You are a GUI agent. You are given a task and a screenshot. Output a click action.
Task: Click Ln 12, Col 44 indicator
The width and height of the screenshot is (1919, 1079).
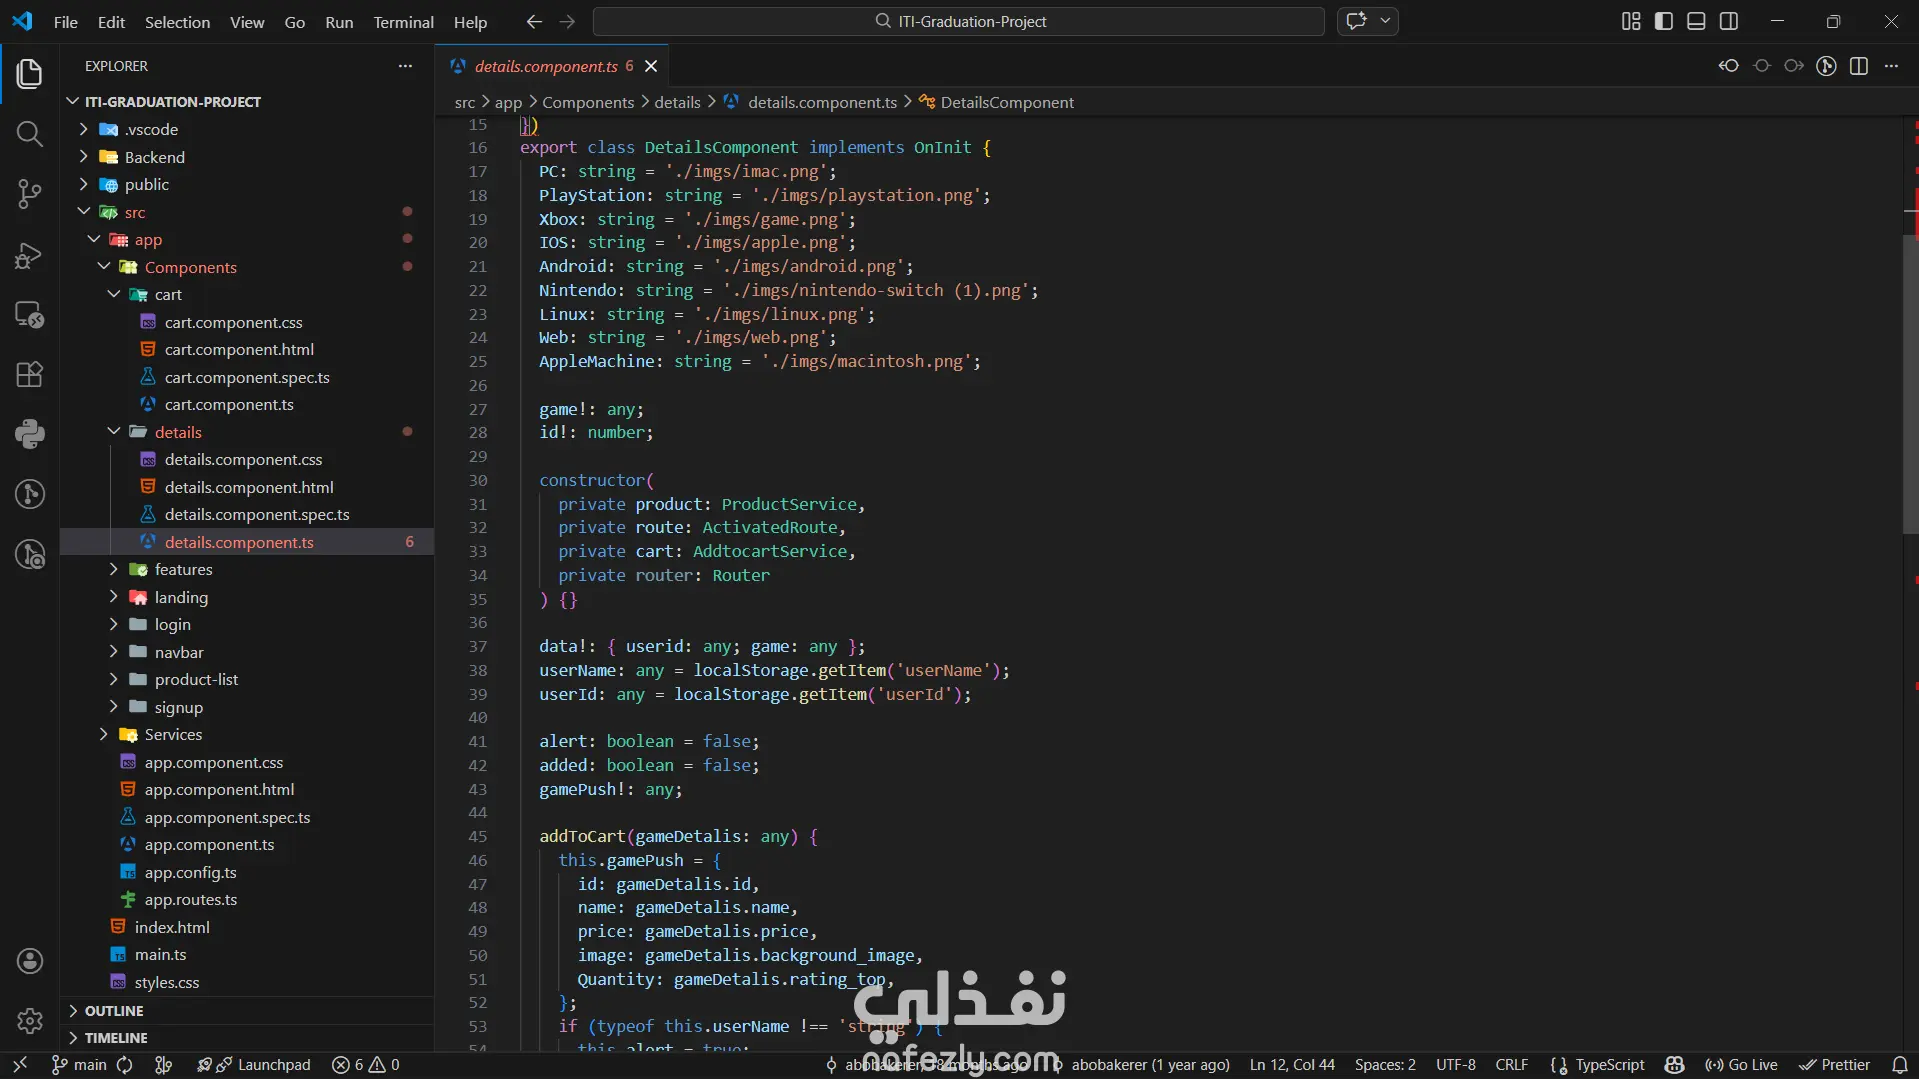(x=1292, y=1065)
